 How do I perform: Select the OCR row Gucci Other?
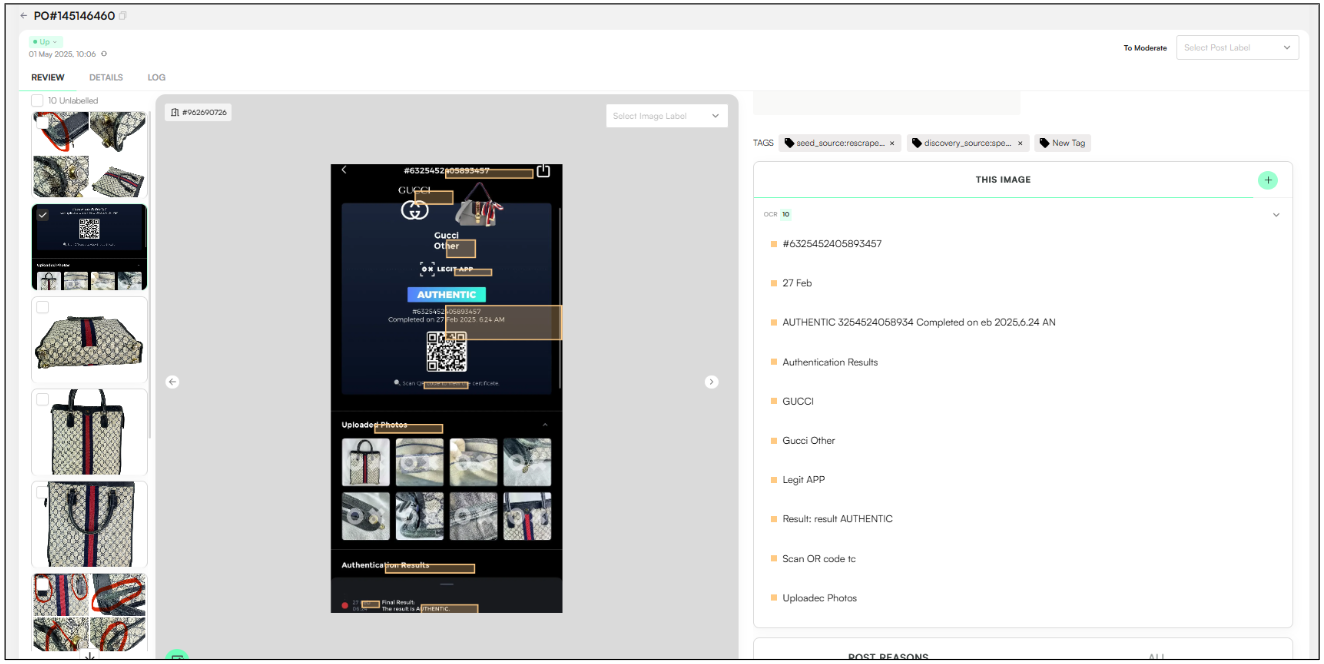[808, 441]
